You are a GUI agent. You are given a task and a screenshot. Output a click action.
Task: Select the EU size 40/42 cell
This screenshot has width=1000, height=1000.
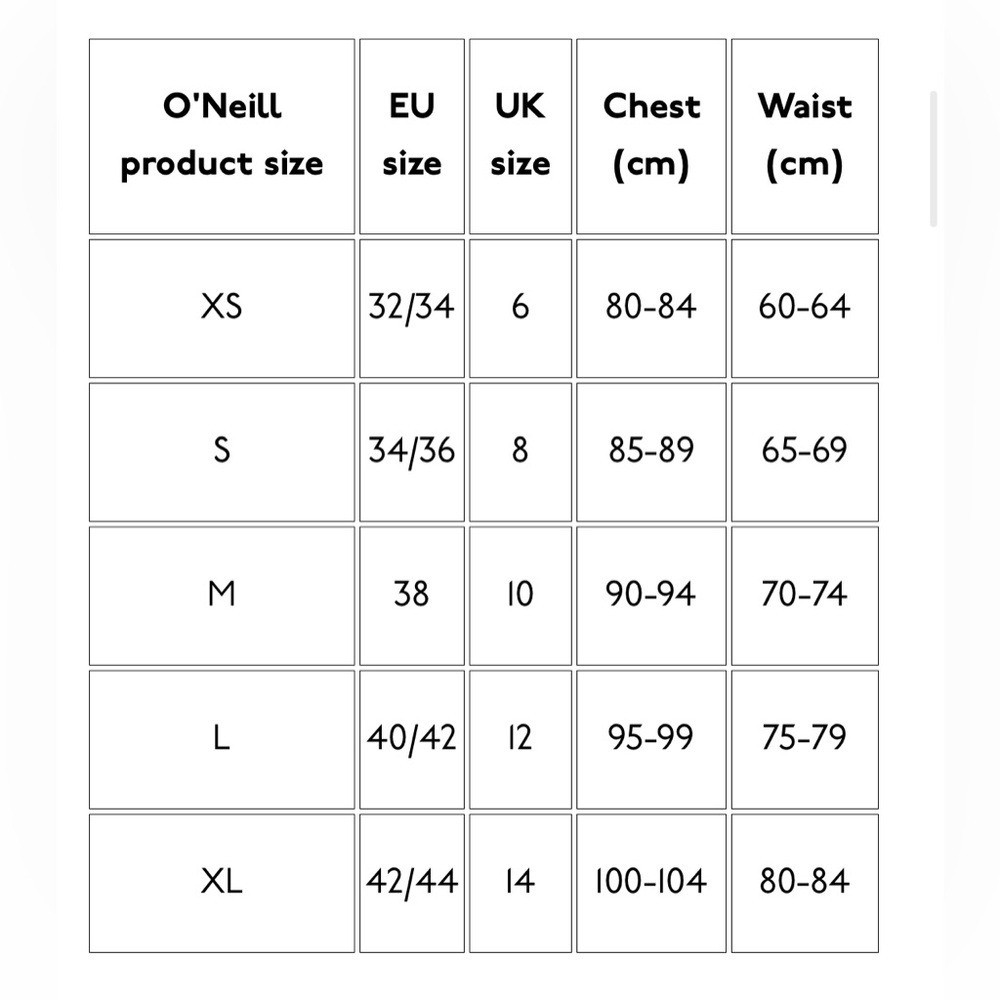(412, 740)
